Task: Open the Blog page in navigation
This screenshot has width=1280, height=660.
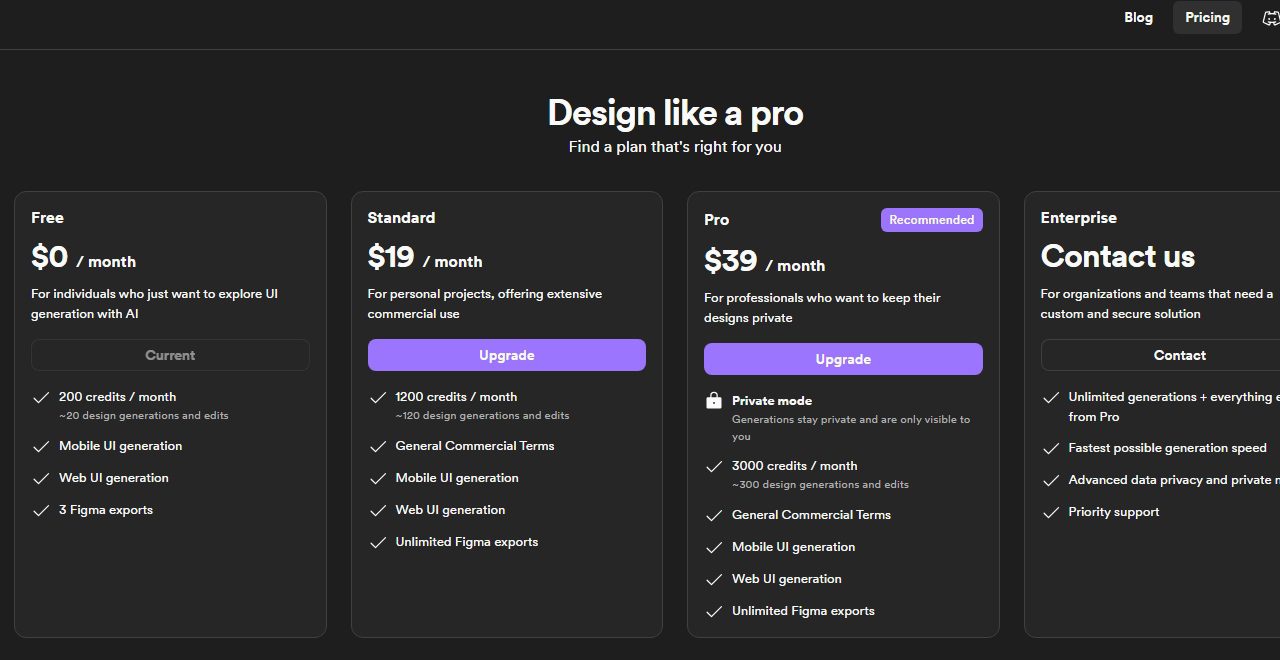Action: [x=1138, y=17]
